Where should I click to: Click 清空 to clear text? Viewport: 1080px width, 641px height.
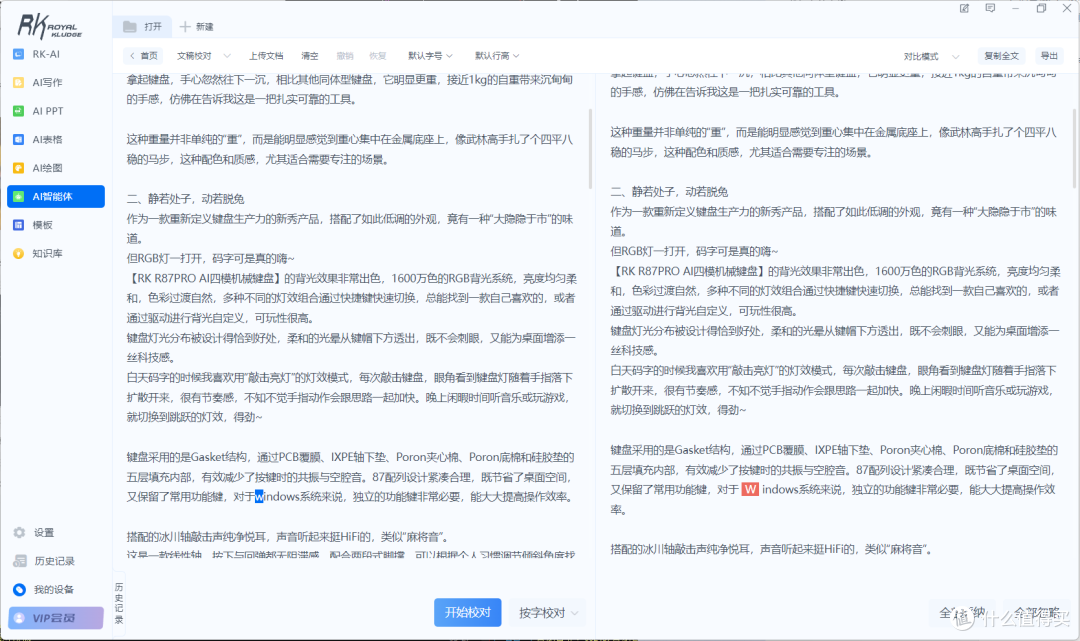(x=310, y=56)
